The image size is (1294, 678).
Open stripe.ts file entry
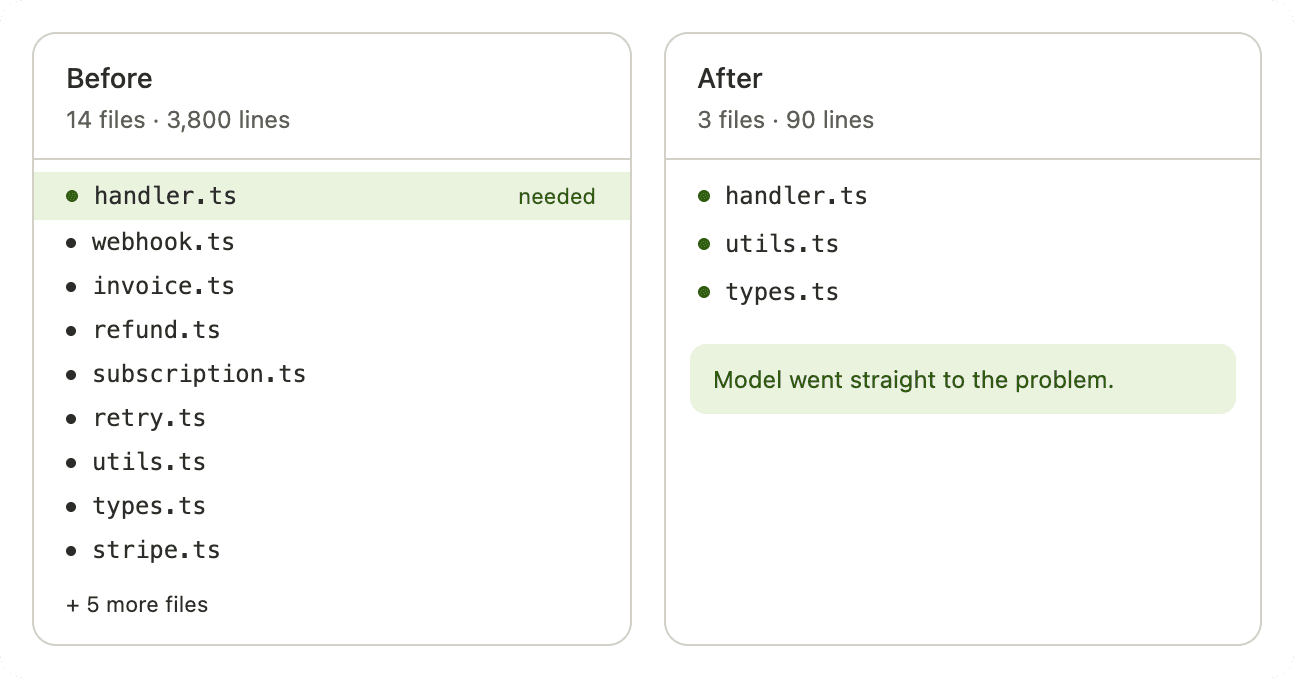pyautogui.click(x=156, y=550)
